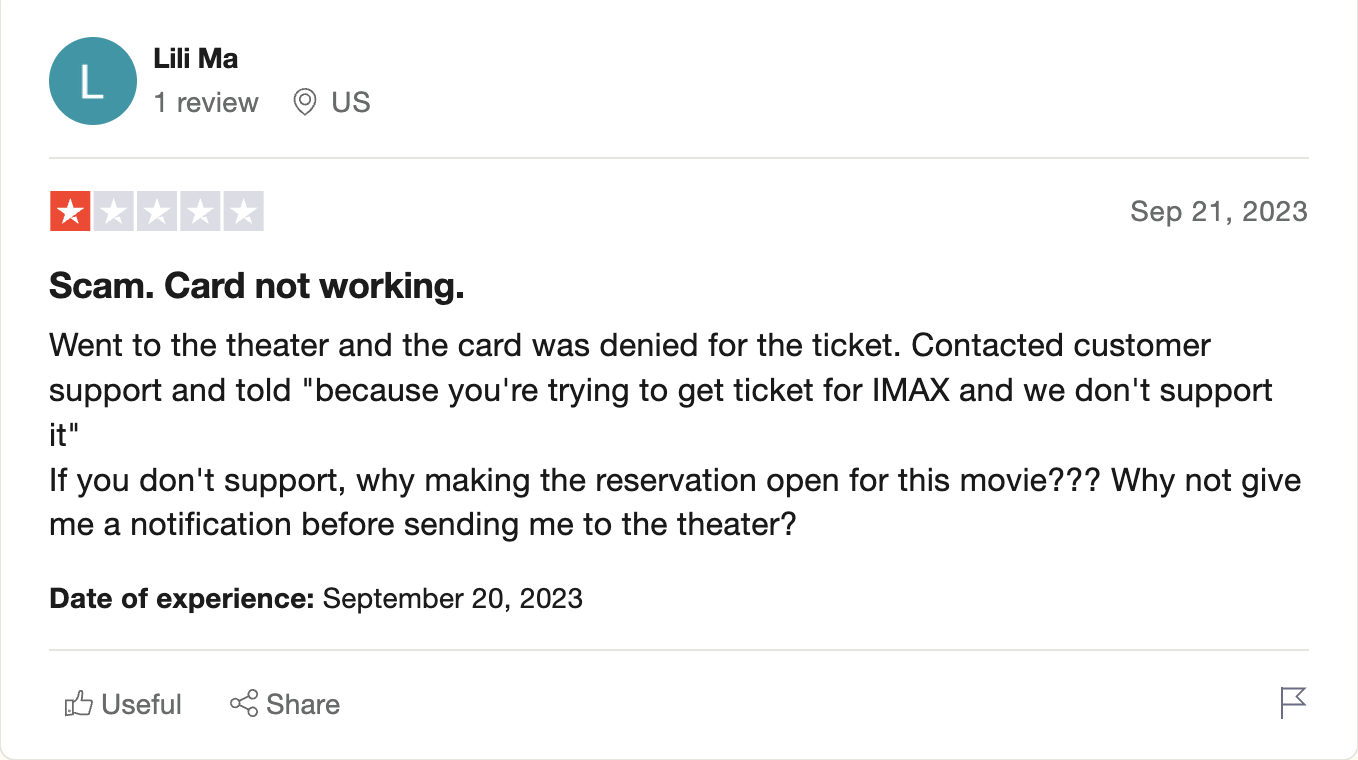This screenshot has height=760, width=1358.
Task: Click the second grey rating star
Action: (x=113, y=211)
